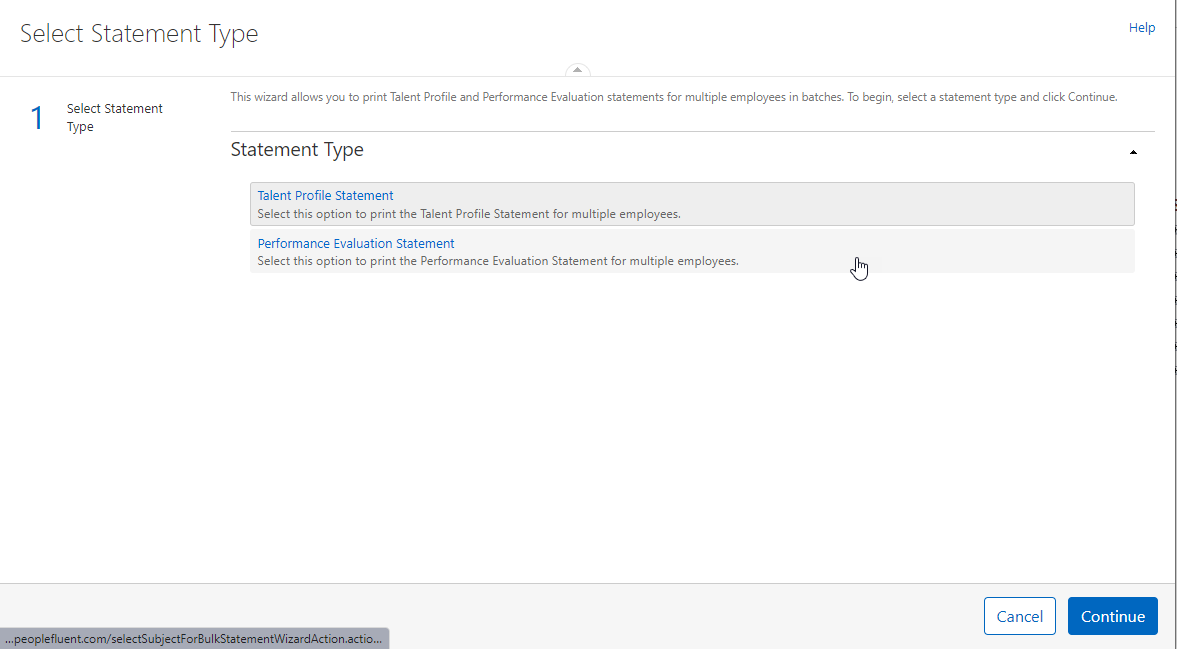Collapse the wizard header with the arrow tab
The height and width of the screenshot is (649, 1177).
577,70
